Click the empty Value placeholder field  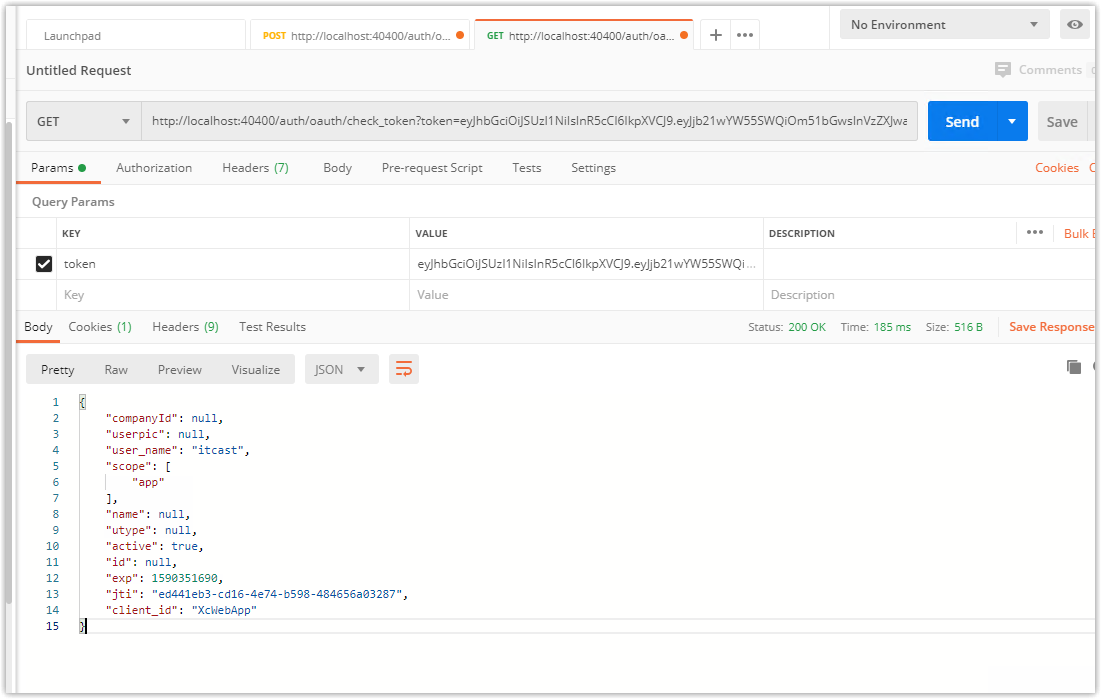tap(586, 295)
